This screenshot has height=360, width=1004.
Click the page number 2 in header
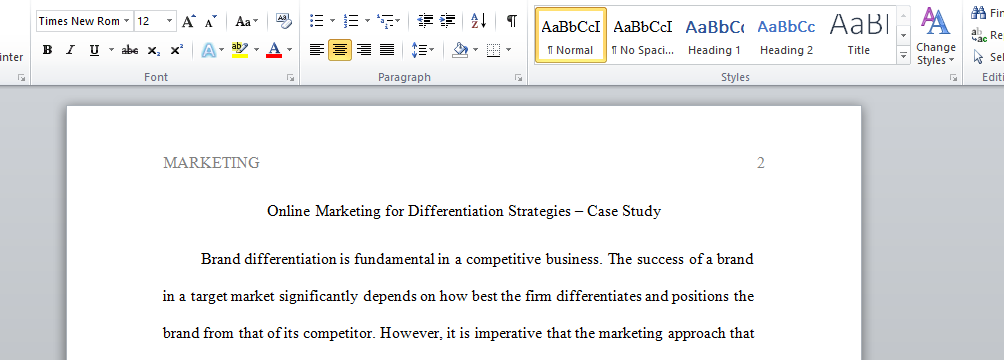761,163
